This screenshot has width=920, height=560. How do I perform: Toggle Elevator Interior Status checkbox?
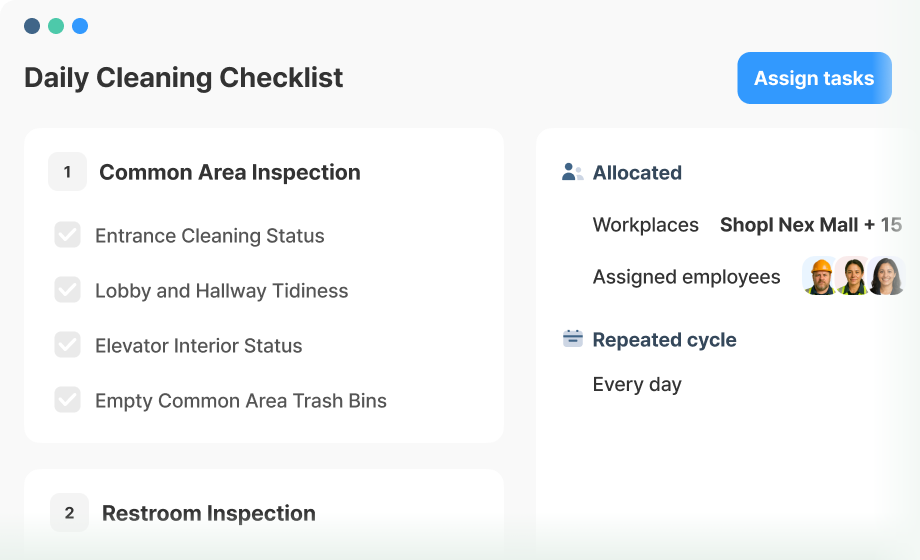(67, 345)
